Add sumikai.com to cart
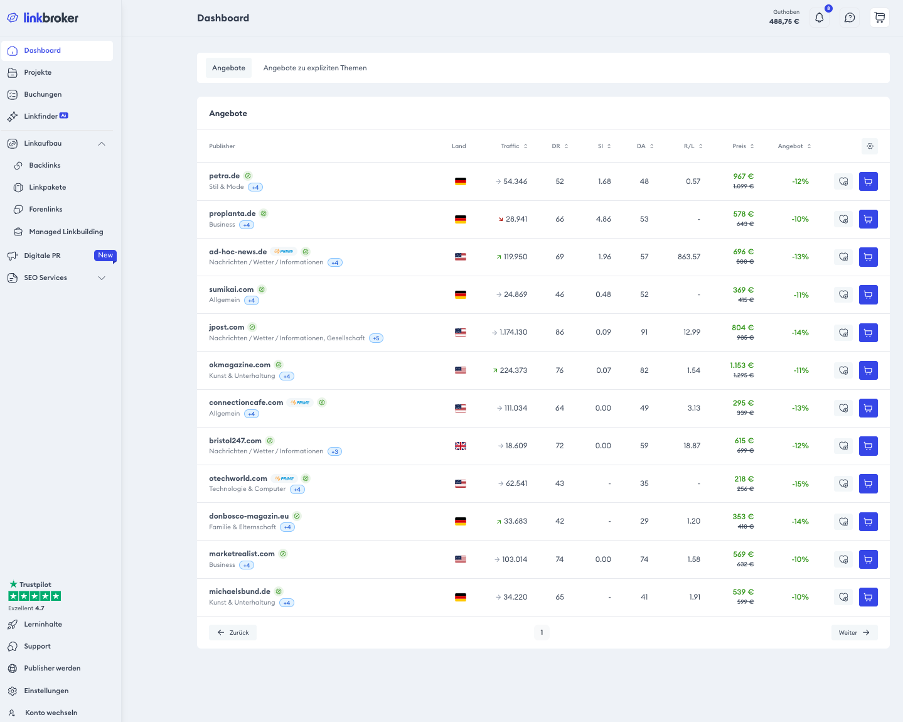The width and height of the screenshot is (904, 722). (868, 295)
